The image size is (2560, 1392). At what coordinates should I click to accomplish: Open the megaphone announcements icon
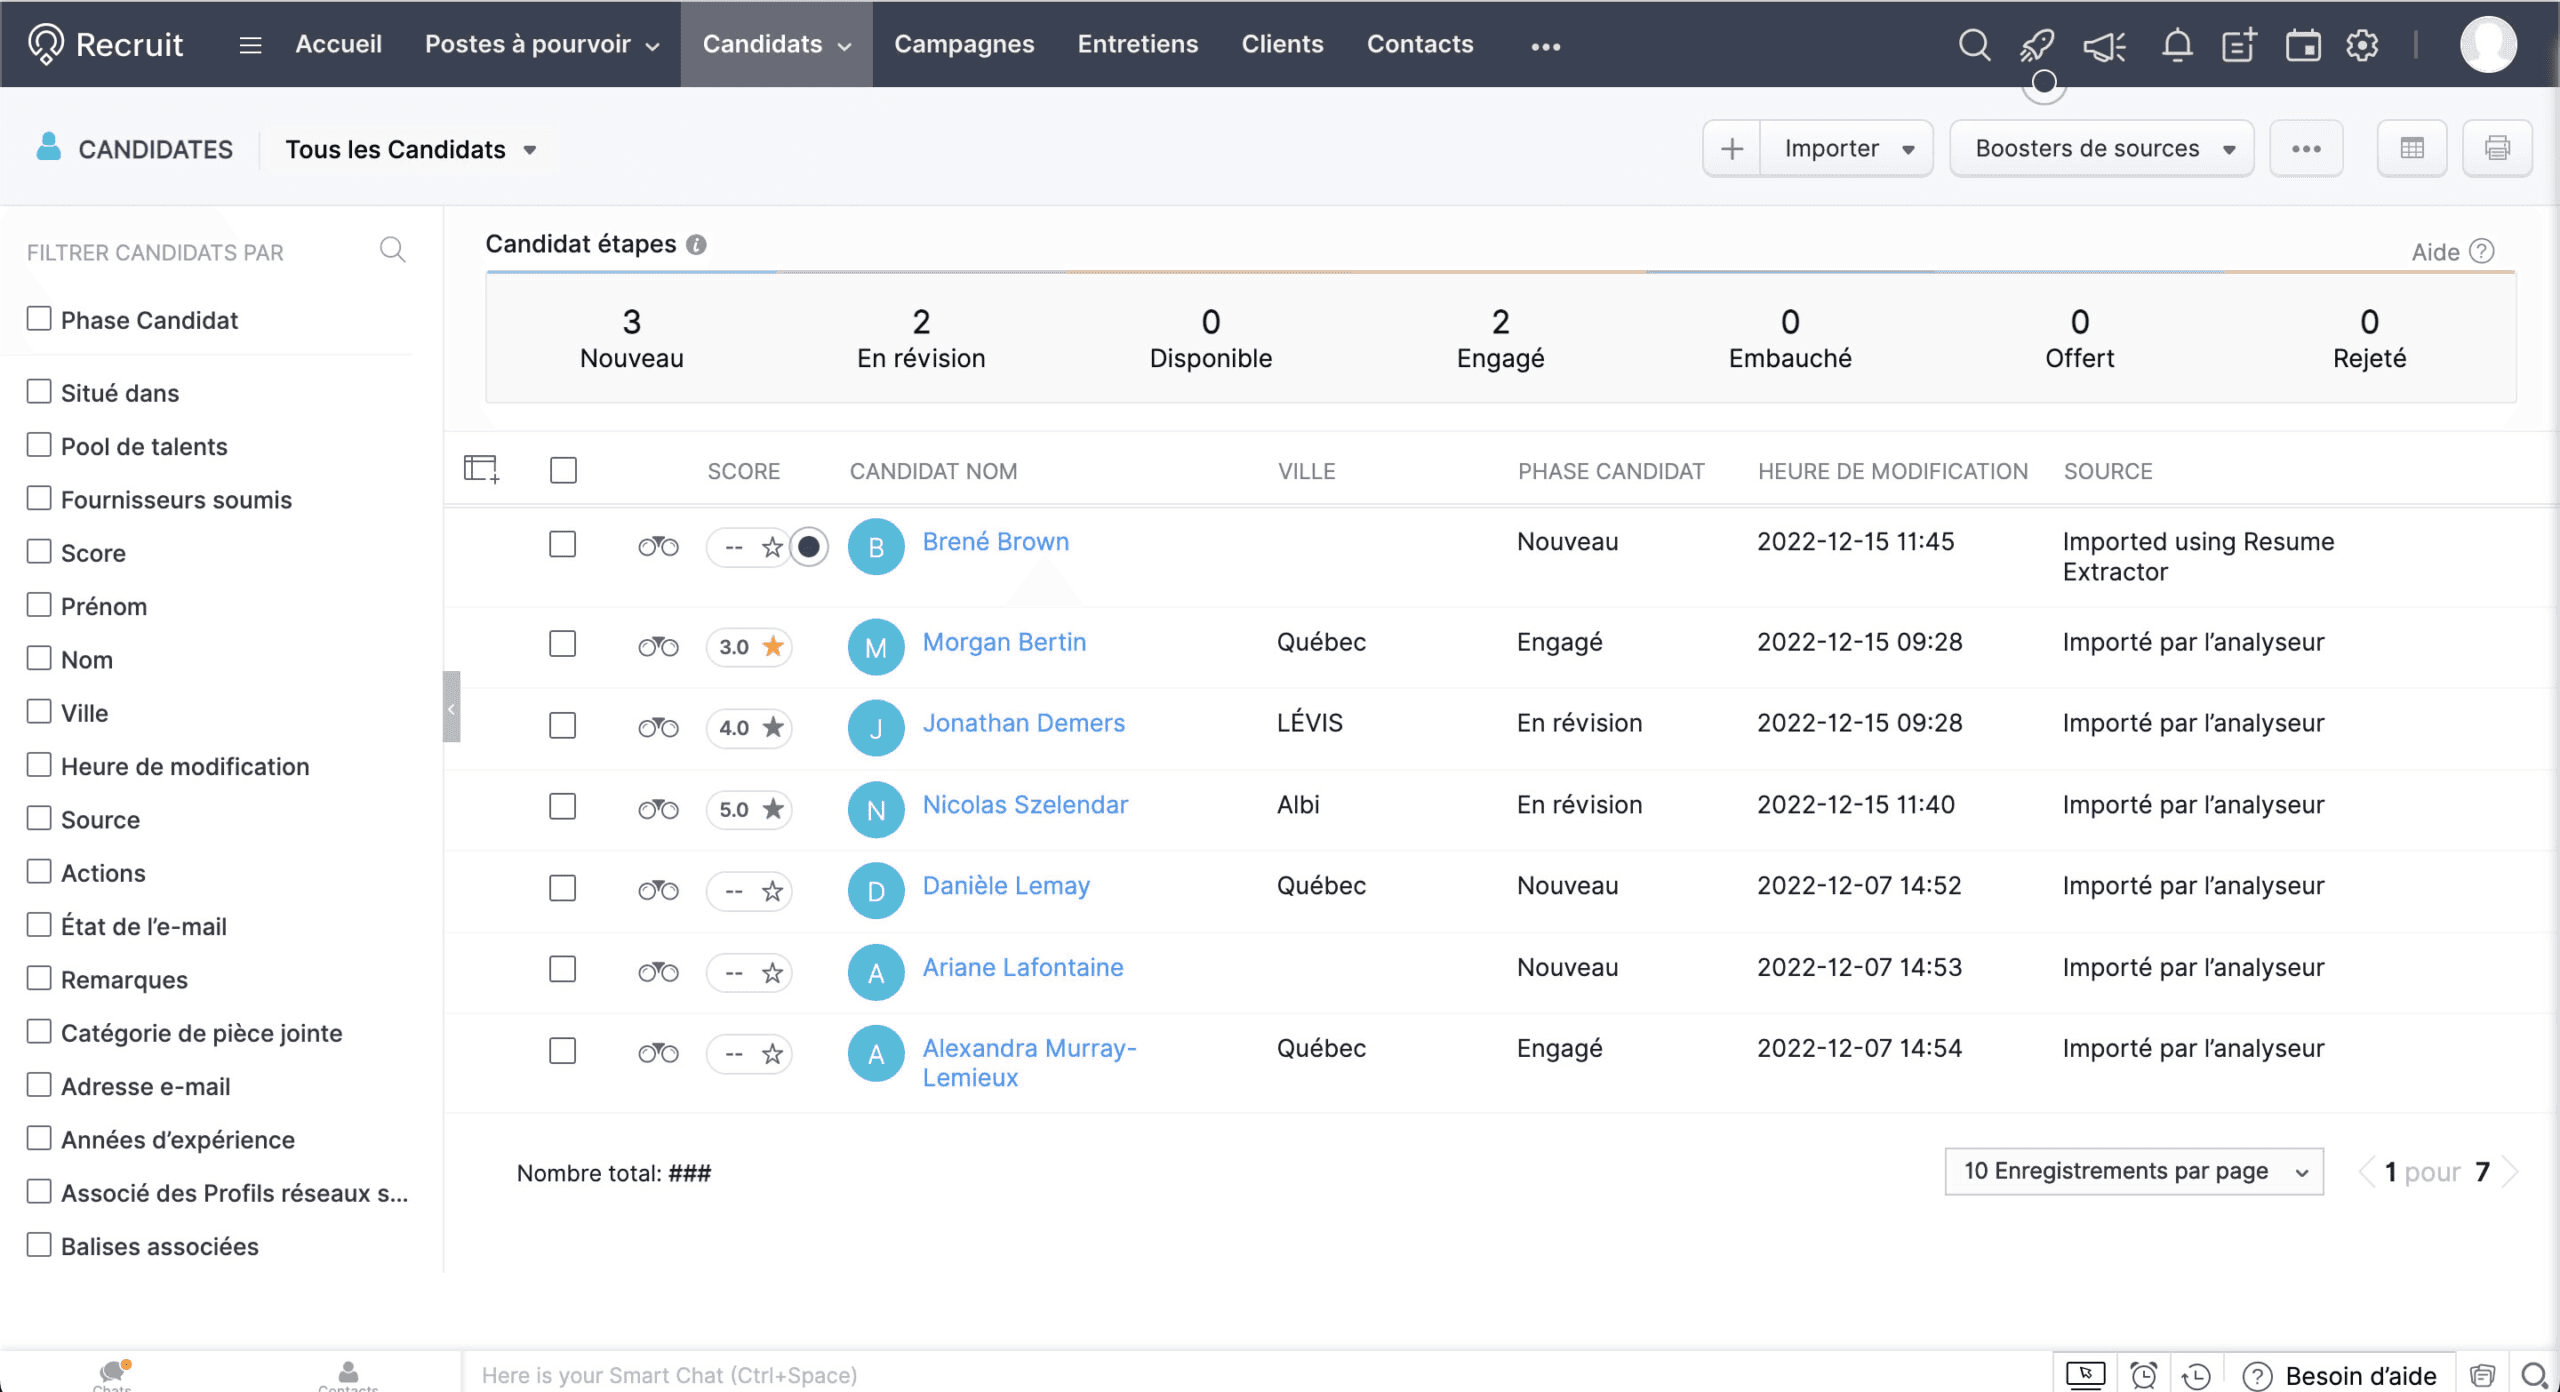[2105, 45]
